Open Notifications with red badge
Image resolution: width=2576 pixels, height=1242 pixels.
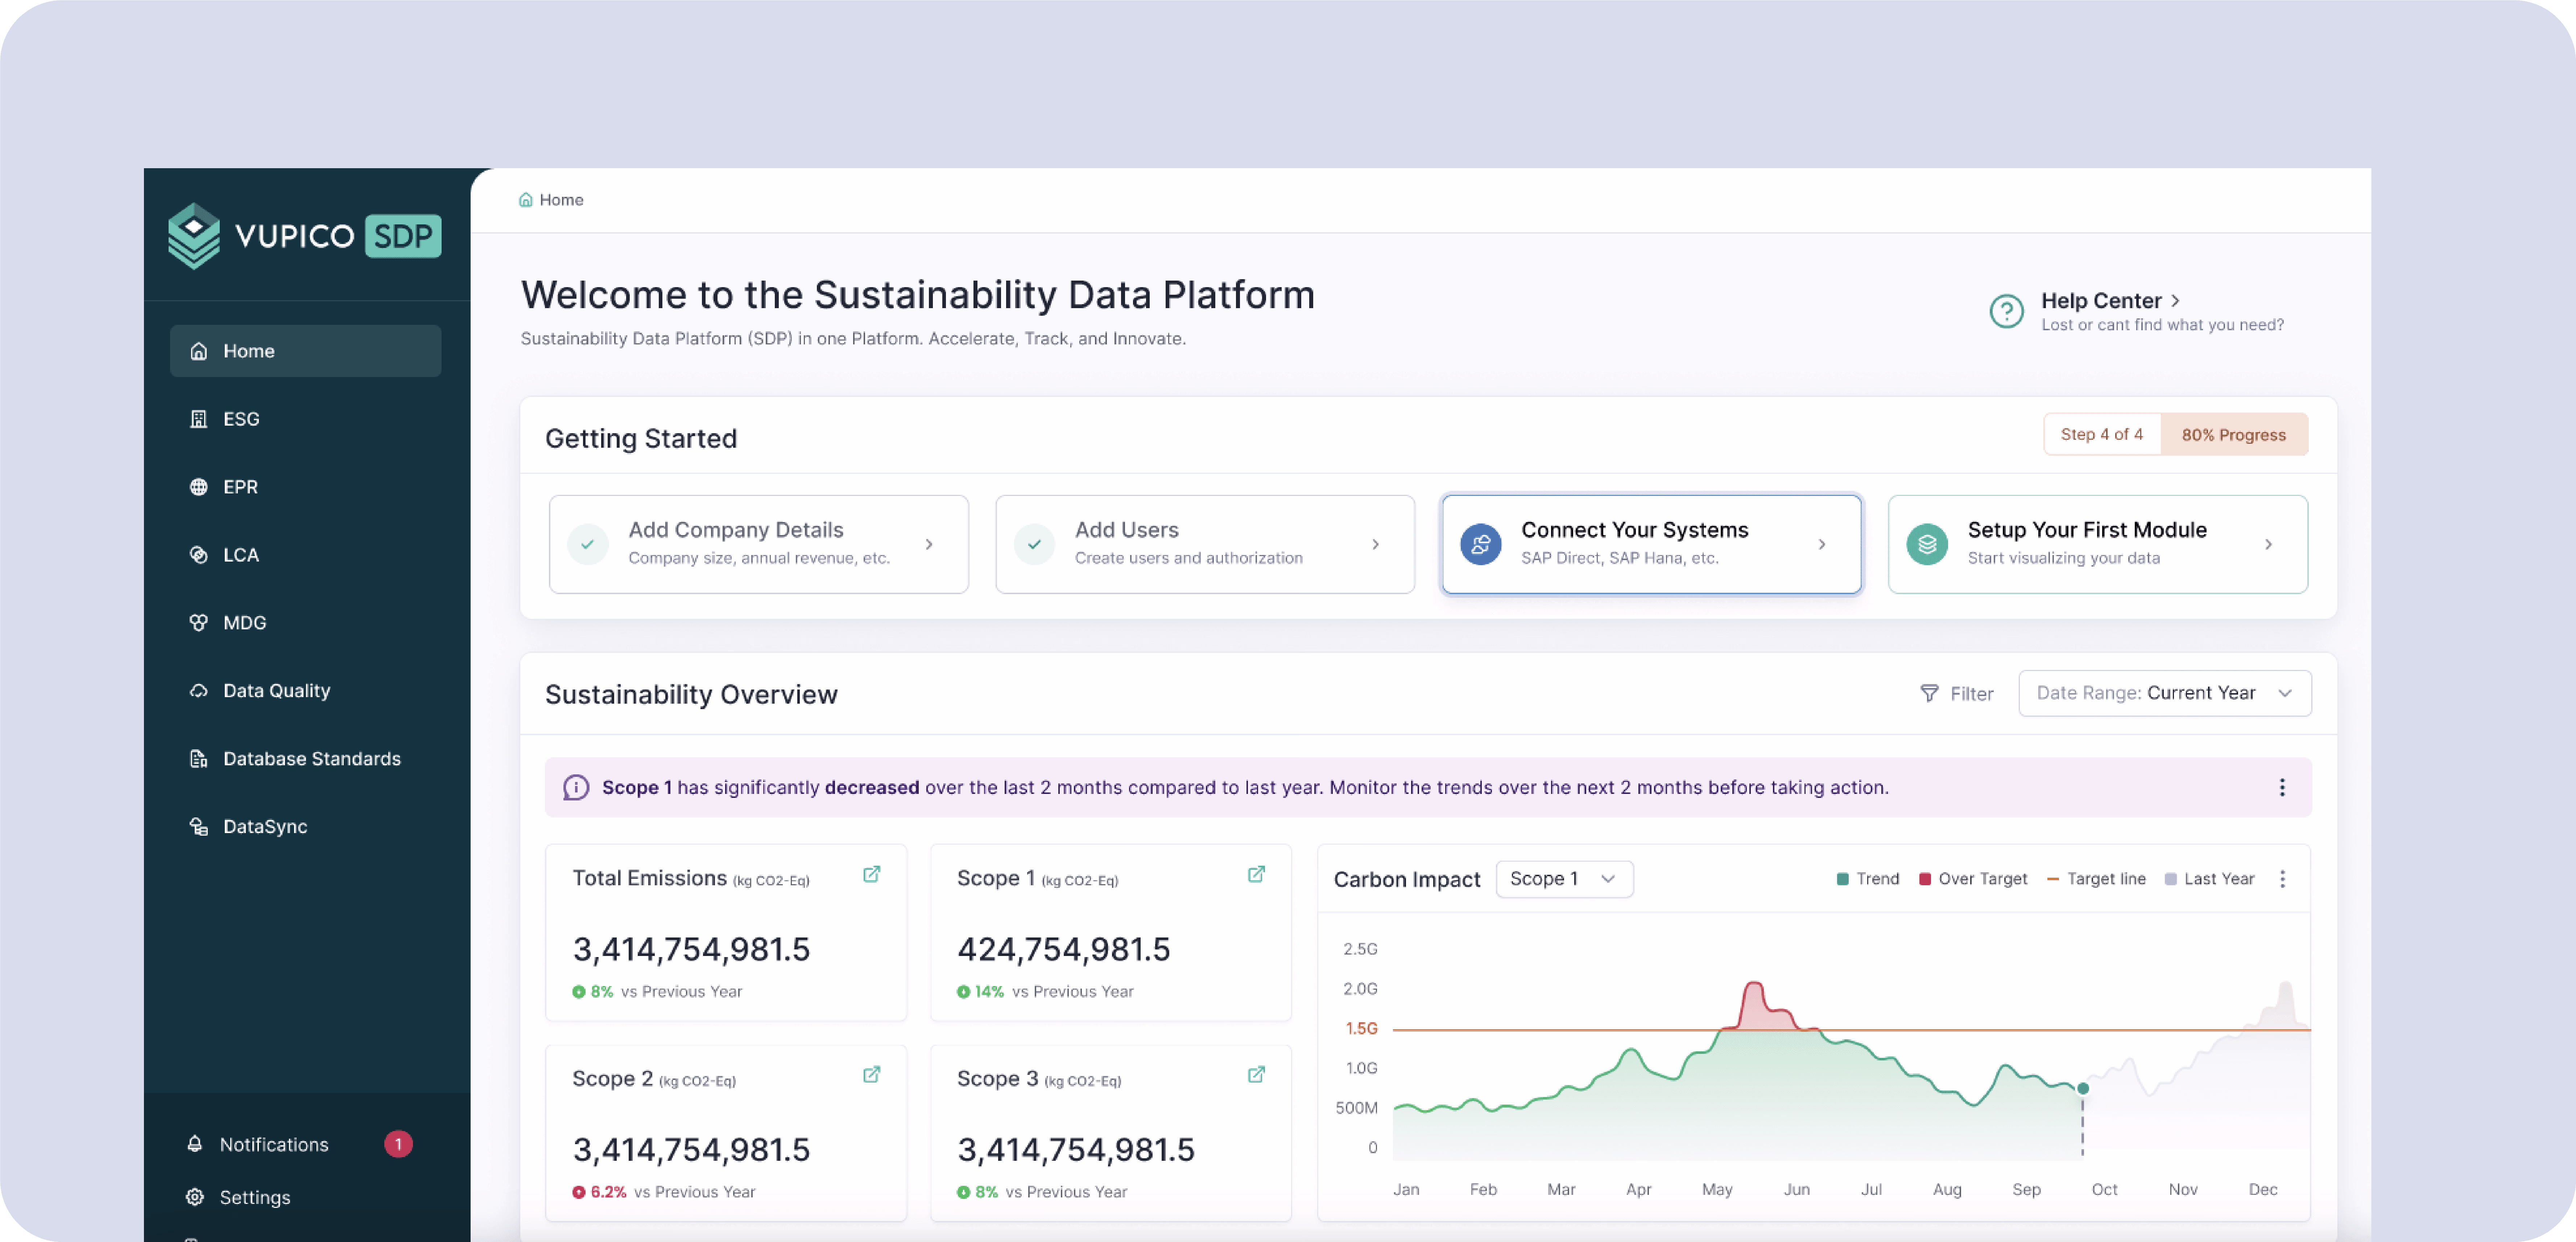click(274, 1144)
